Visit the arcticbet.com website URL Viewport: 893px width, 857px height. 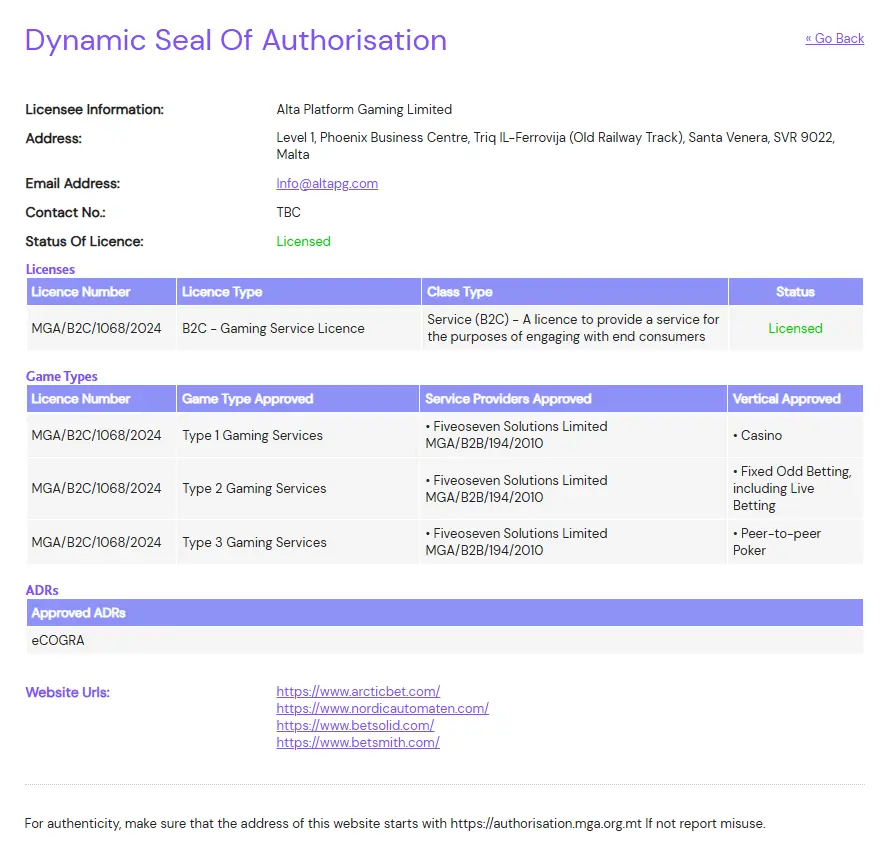(x=358, y=692)
